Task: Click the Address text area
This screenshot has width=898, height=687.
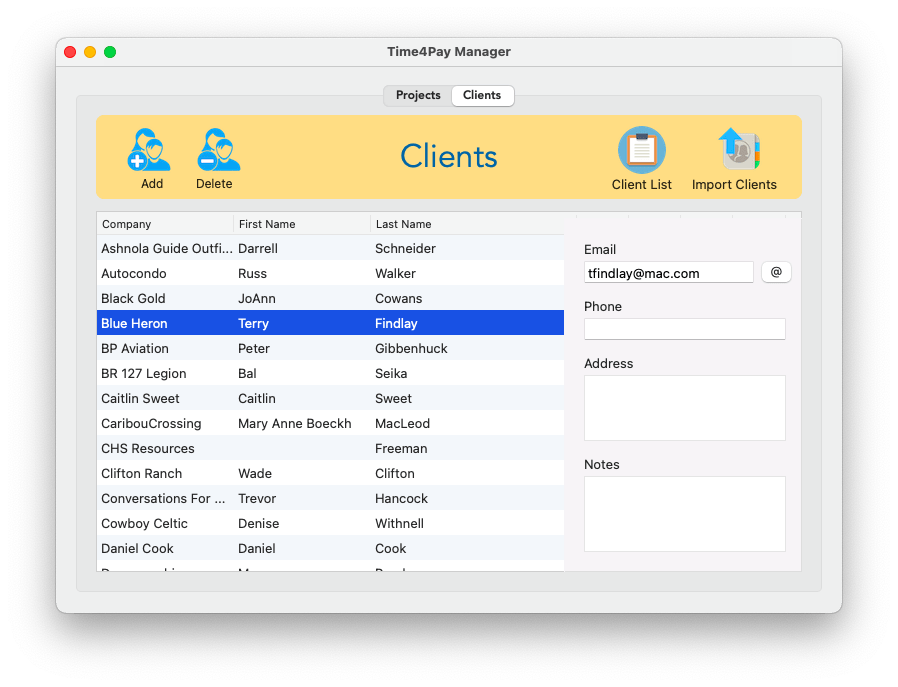Action: (684, 408)
